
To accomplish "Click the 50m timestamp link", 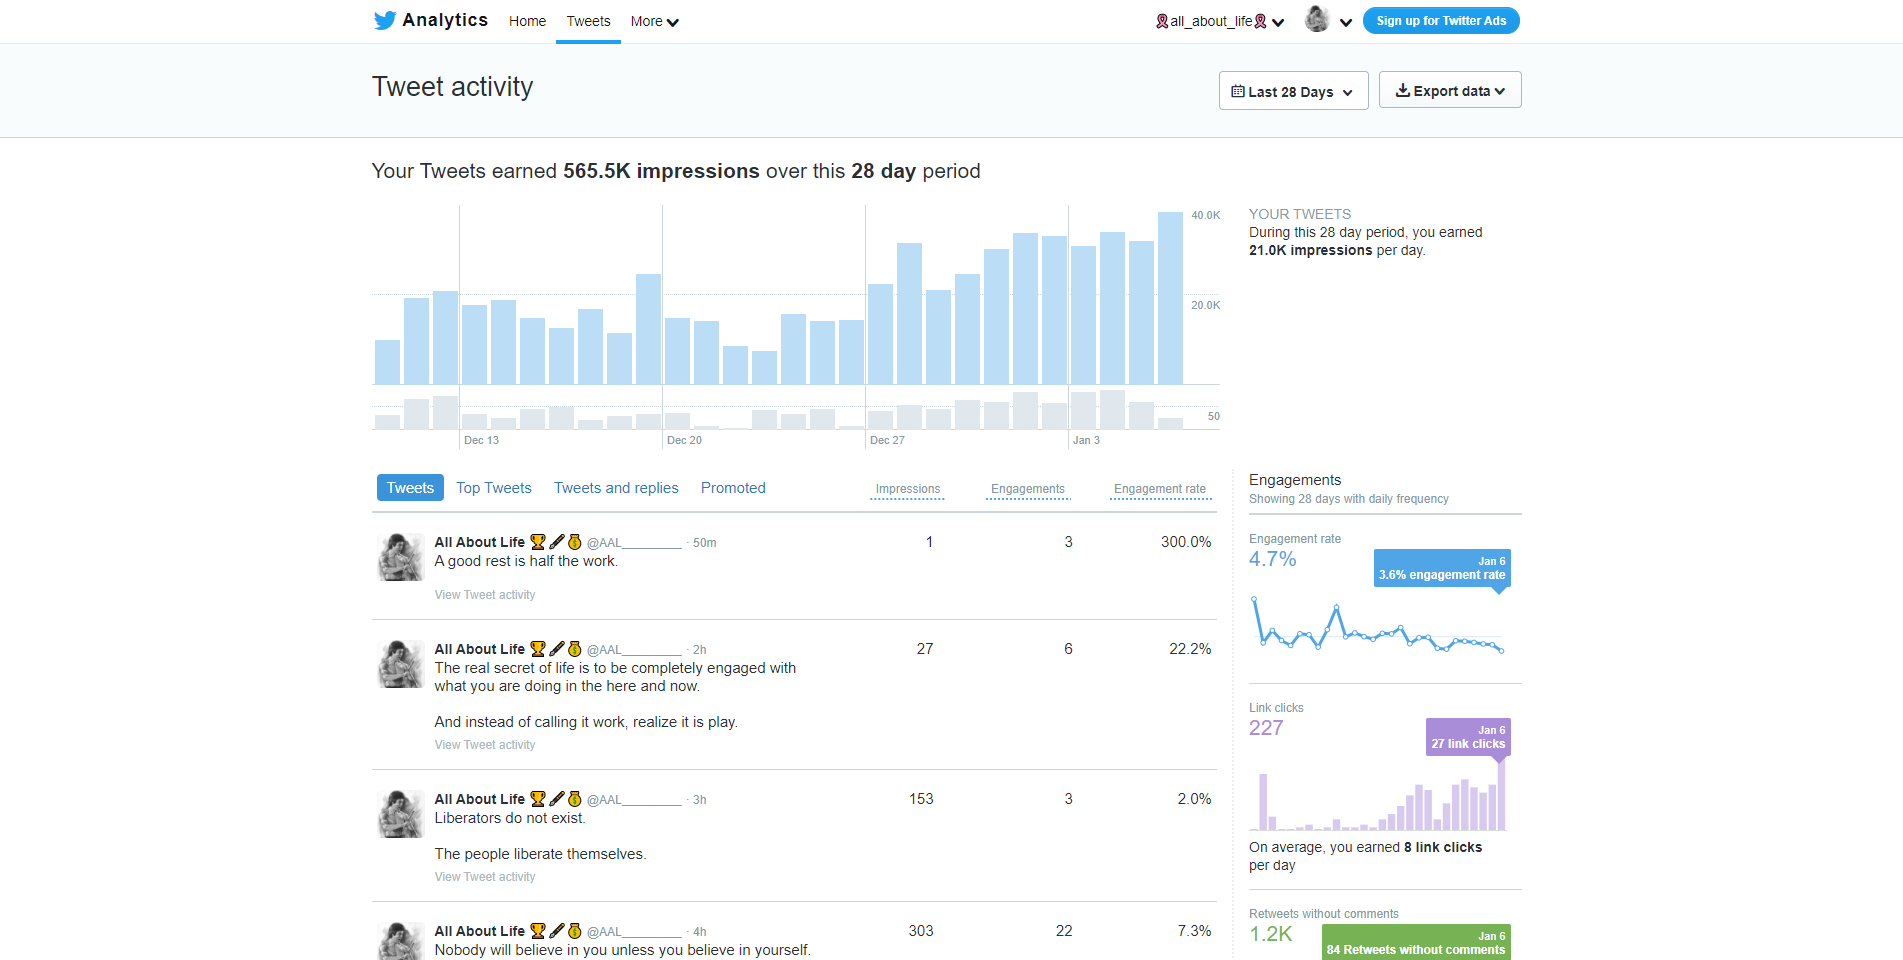I will coord(705,543).
